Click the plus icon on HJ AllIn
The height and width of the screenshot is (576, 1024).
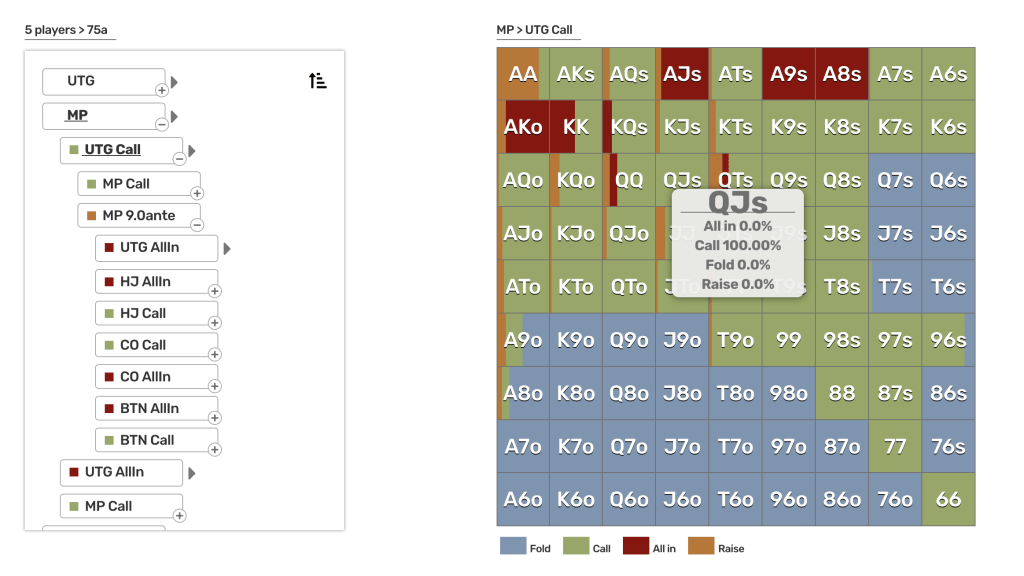click(x=214, y=291)
